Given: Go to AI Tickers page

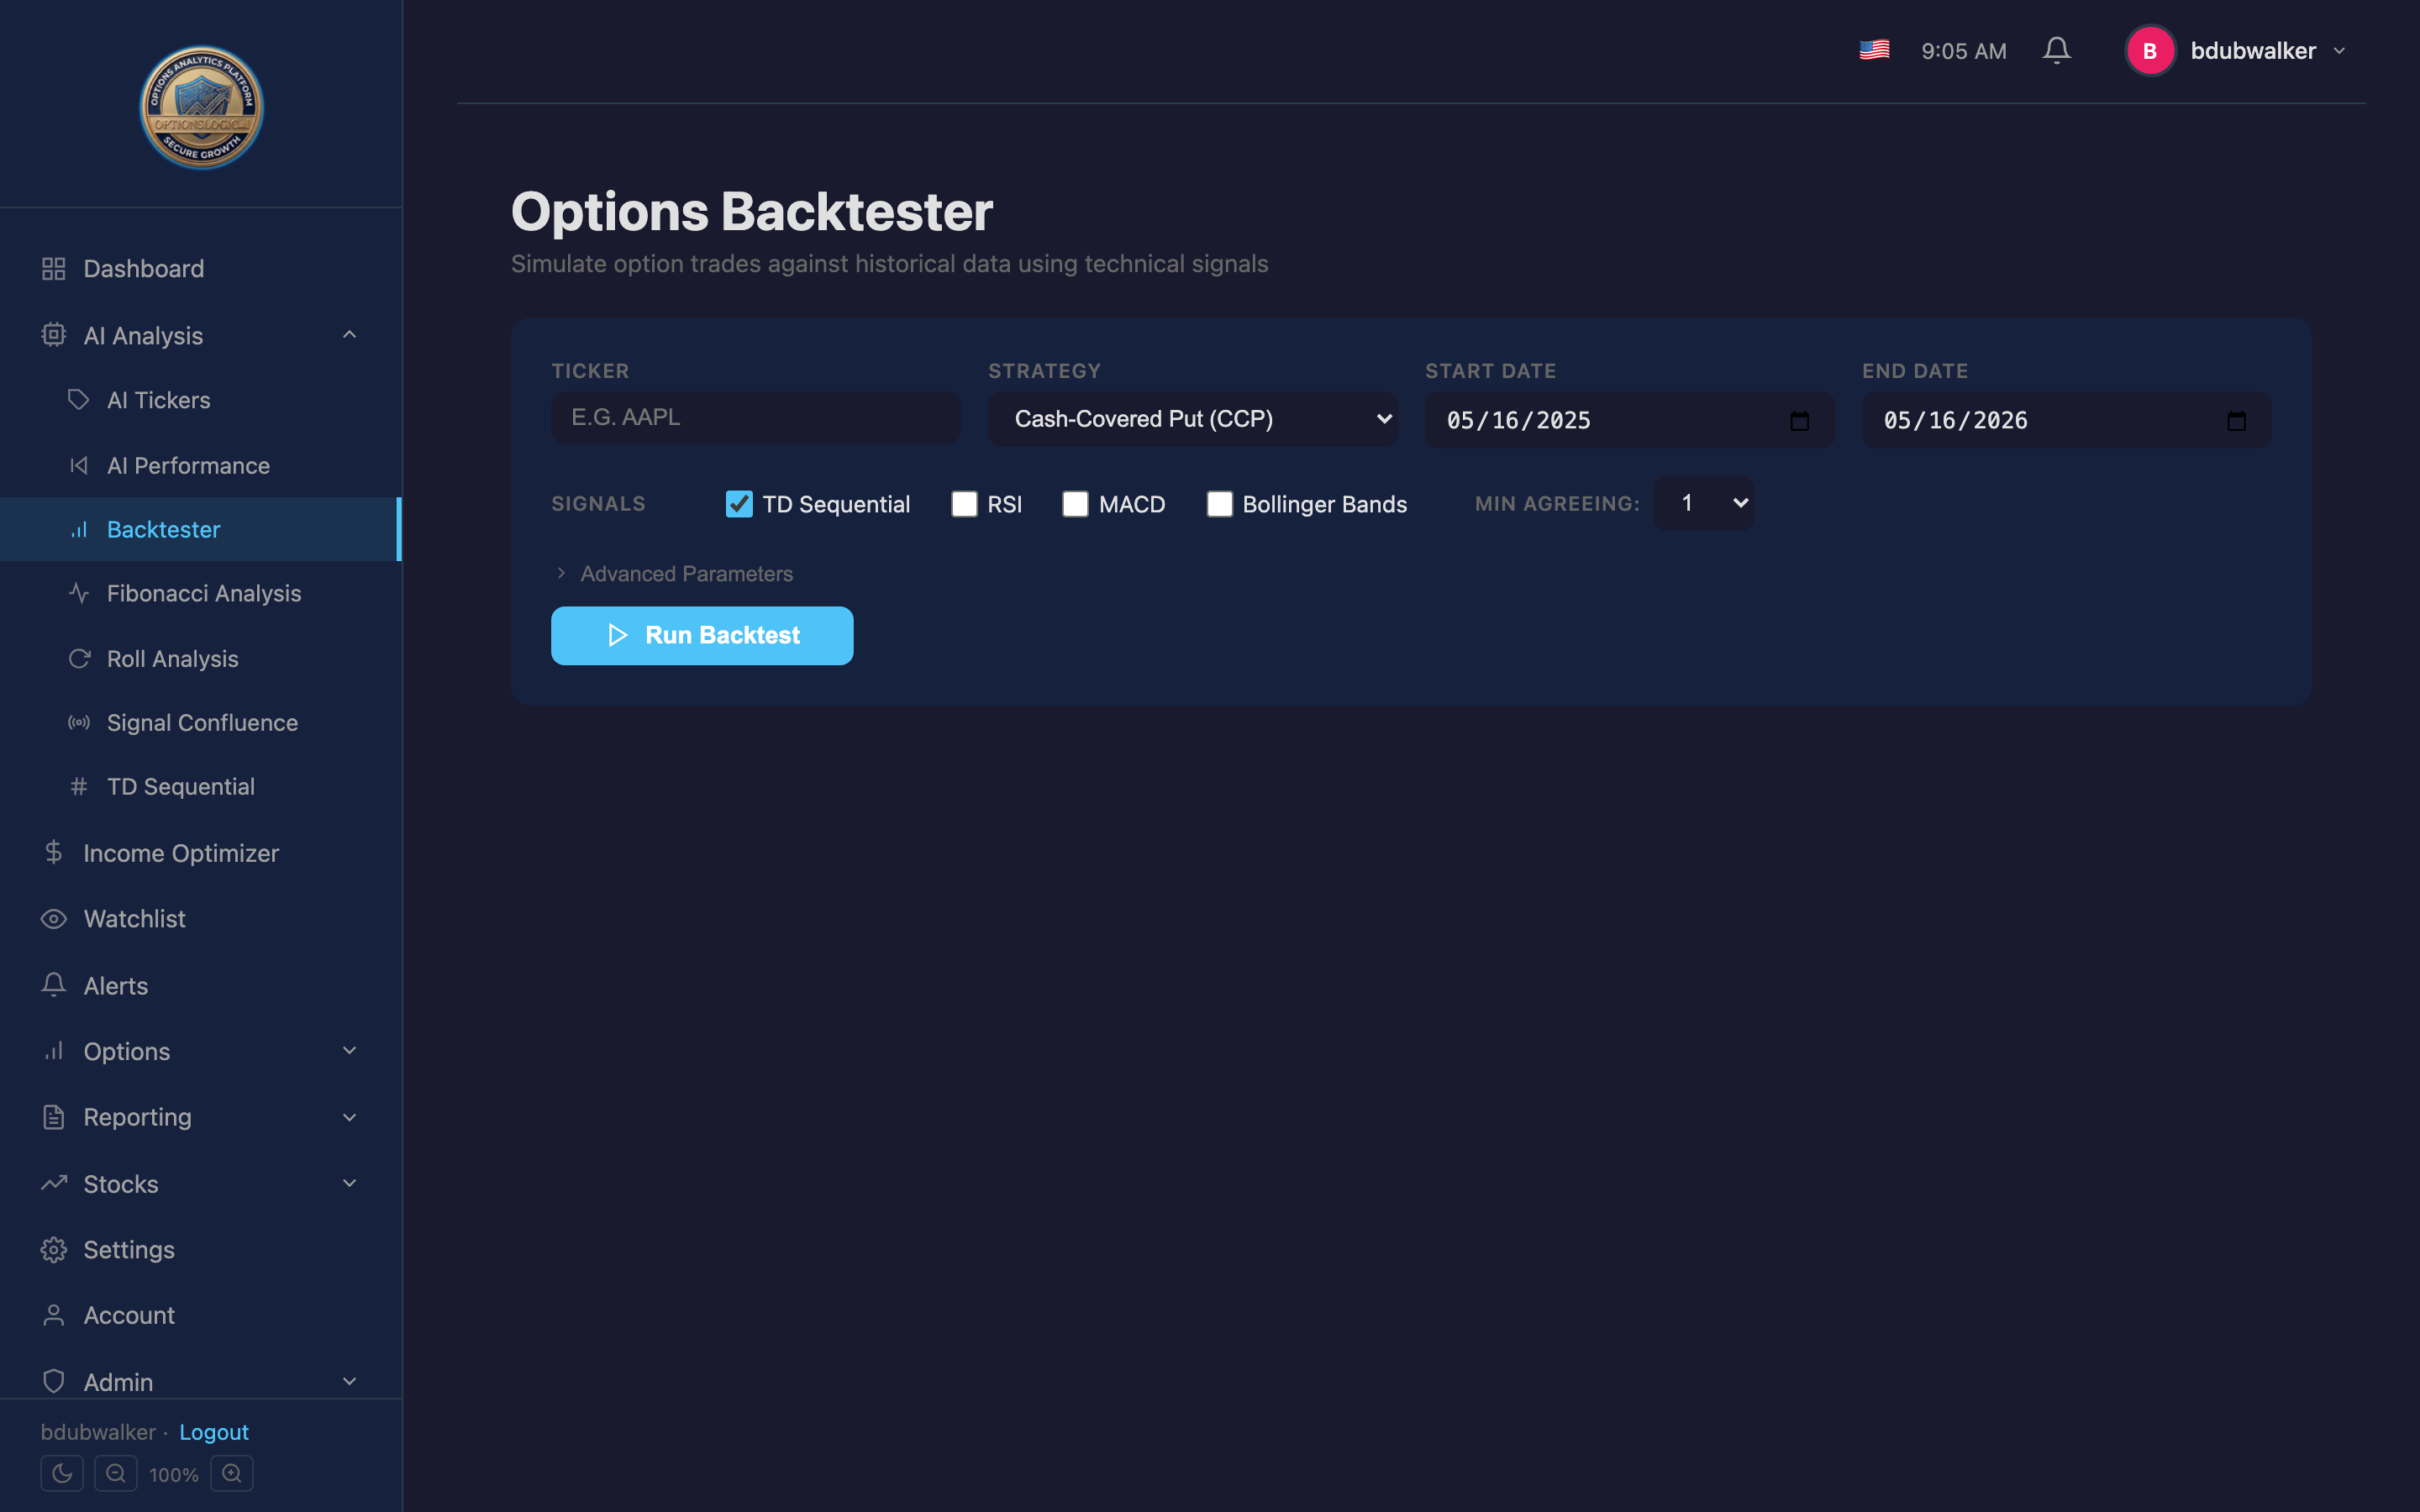Looking at the screenshot, I should (x=200, y=400).
